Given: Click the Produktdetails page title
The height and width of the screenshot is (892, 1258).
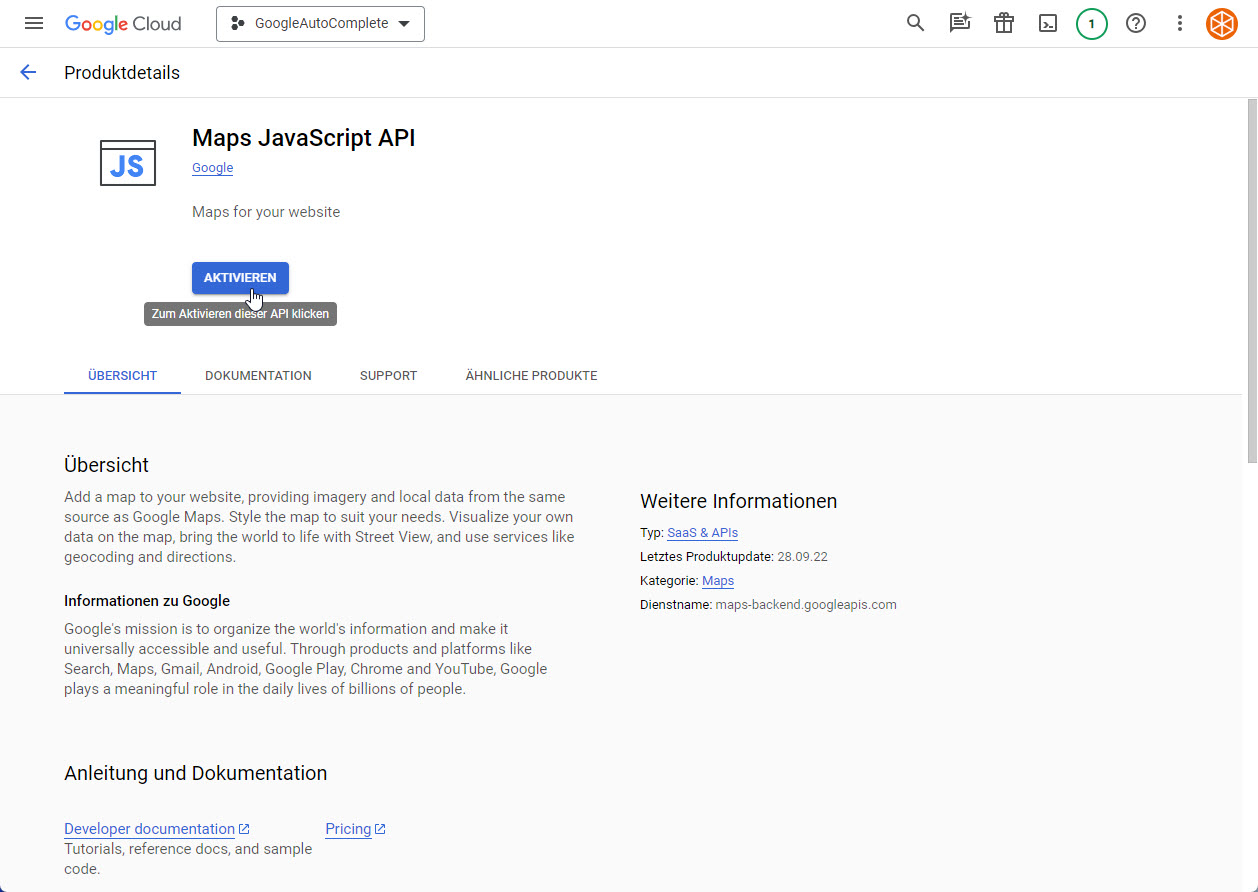Looking at the screenshot, I should click(x=122, y=73).
